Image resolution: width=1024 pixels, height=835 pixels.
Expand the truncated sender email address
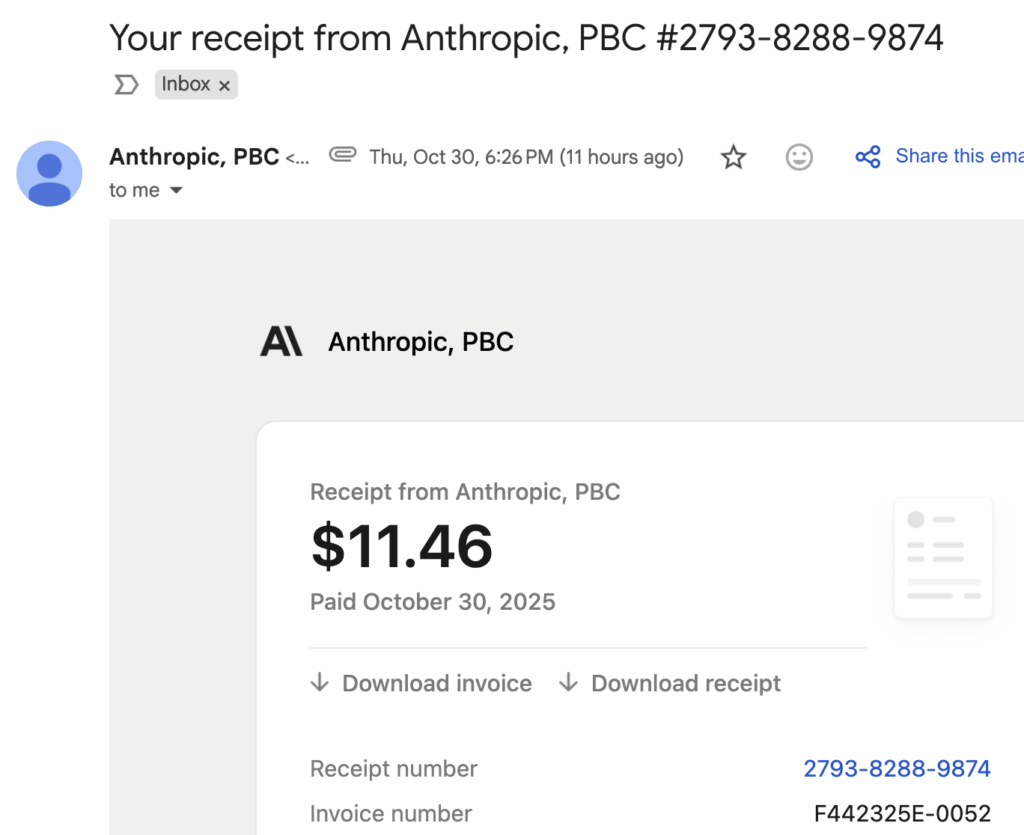click(x=298, y=158)
